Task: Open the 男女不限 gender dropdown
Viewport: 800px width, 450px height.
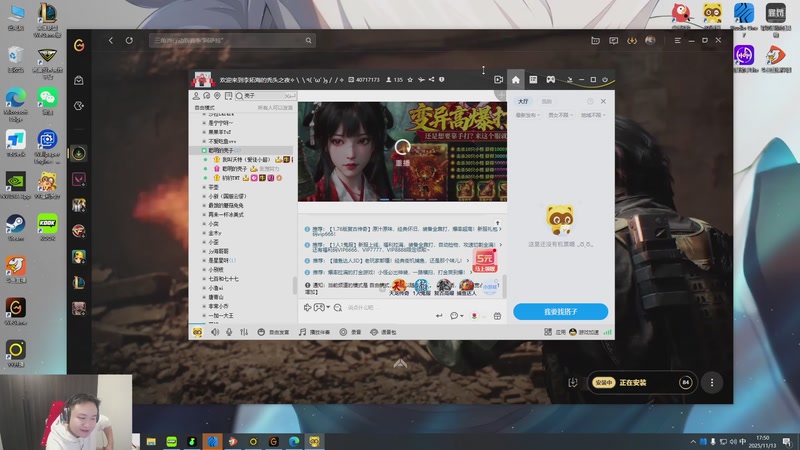Action: (x=560, y=115)
